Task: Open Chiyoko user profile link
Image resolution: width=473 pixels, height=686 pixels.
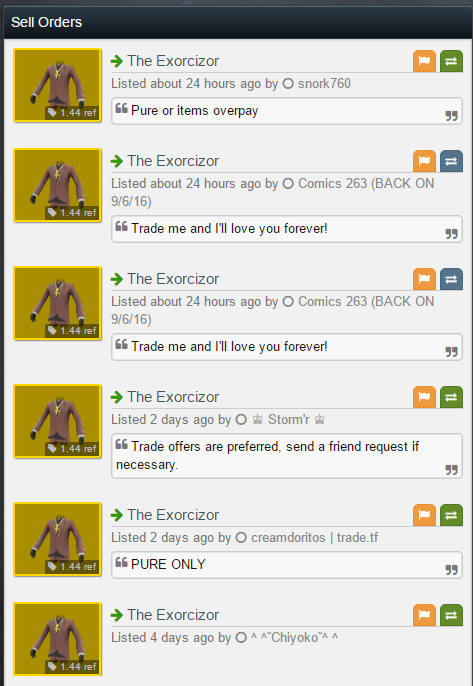Action: point(294,638)
